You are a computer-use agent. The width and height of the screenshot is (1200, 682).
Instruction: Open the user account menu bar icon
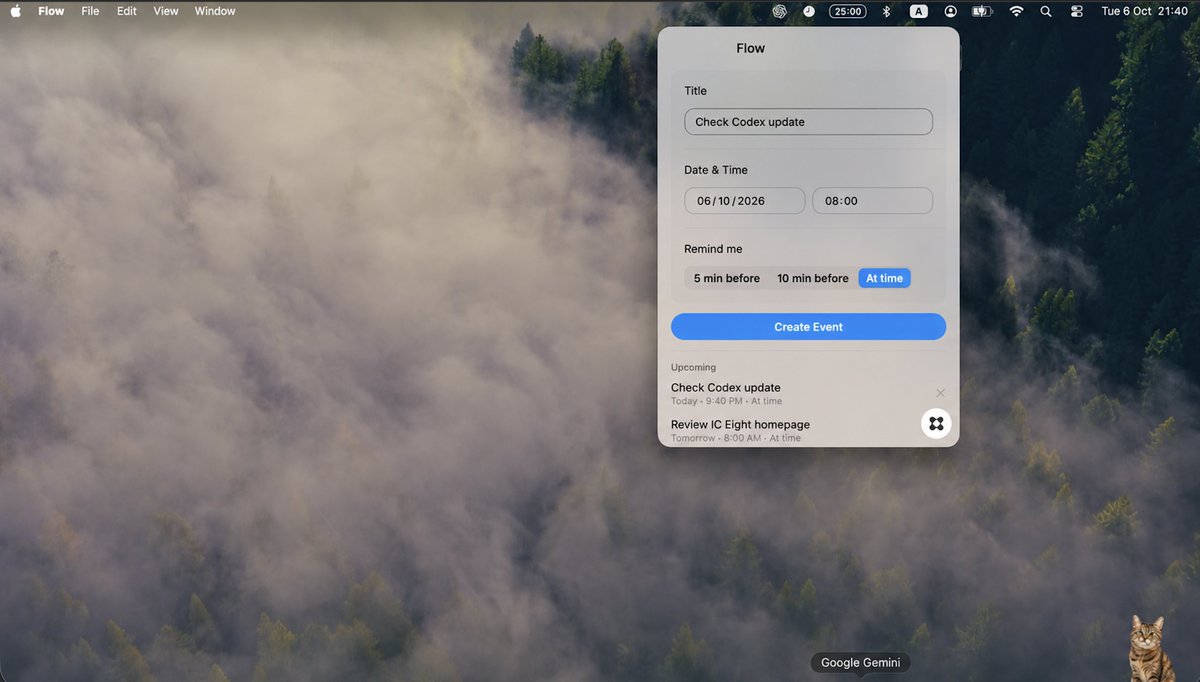click(x=950, y=11)
